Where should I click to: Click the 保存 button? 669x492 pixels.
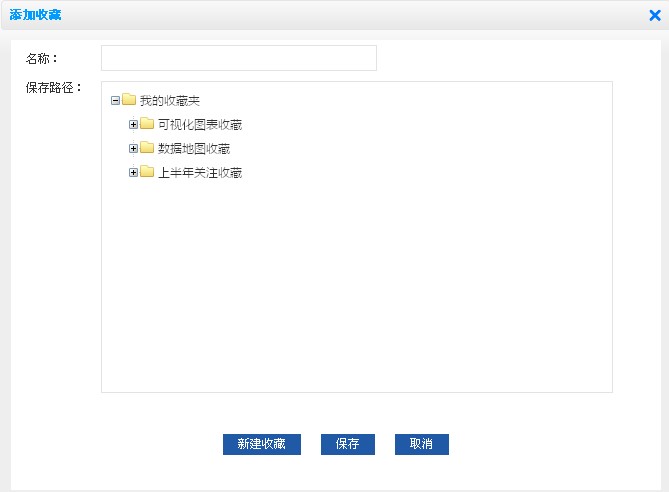point(348,444)
